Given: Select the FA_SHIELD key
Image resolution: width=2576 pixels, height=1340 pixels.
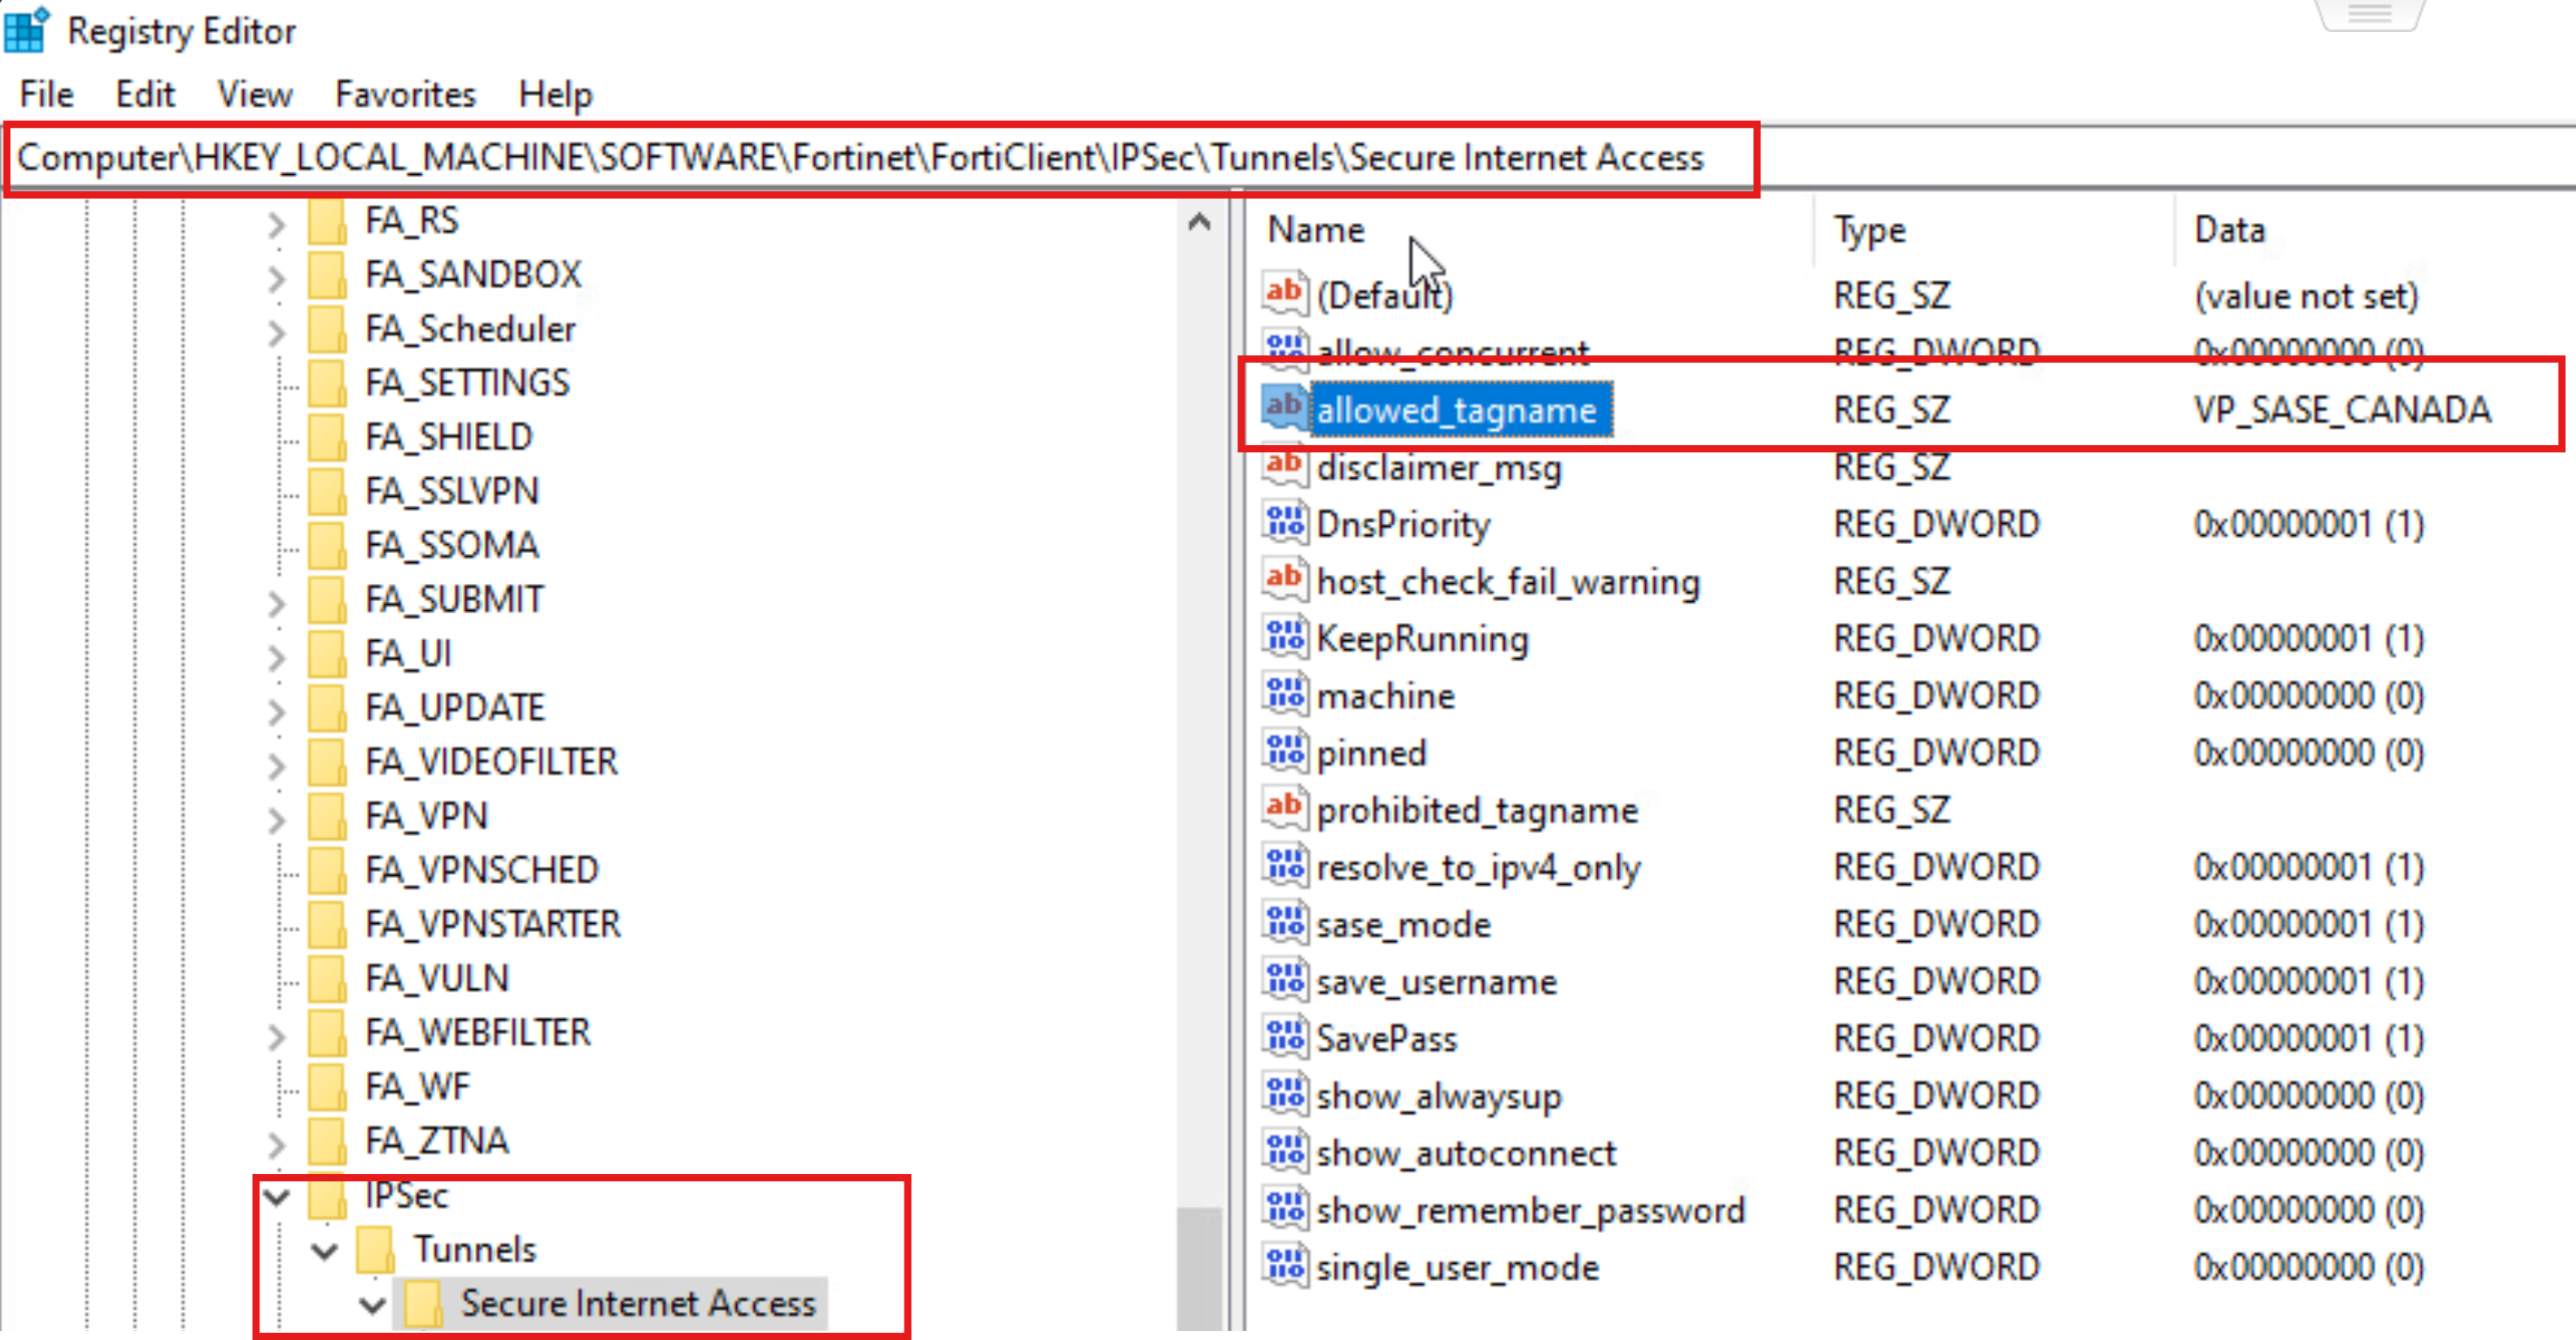Looking at the screenshot, I should pyautogui.click(x=448, y=437).
